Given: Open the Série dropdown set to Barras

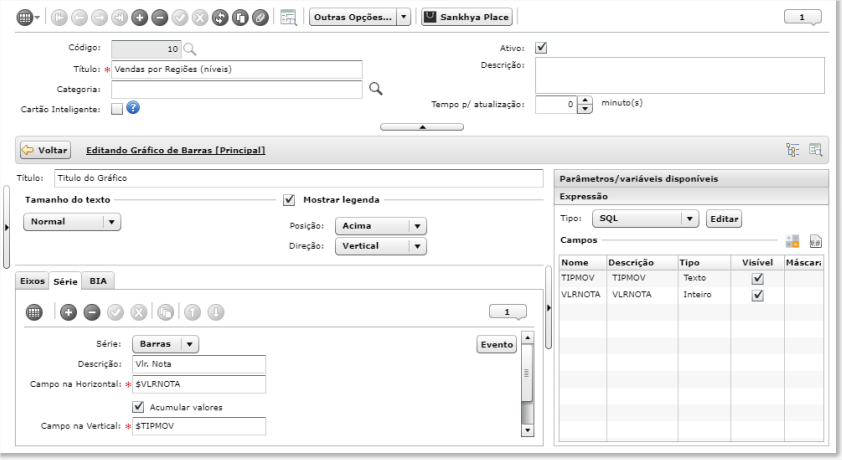Looking at the screenshot, I should tap(165, 344).
